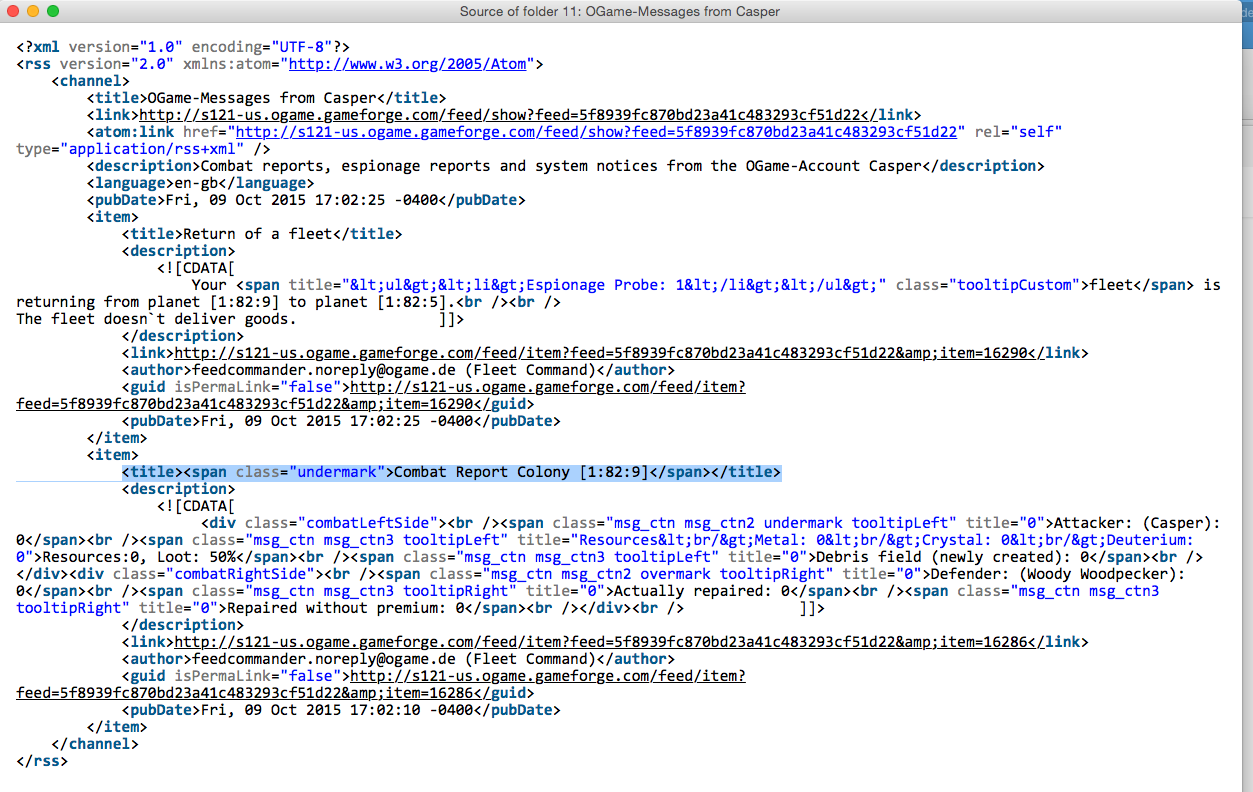The height and width of the screenshot is (792, 1253).
Task: Close the source window with the red button
Action: 13,11
